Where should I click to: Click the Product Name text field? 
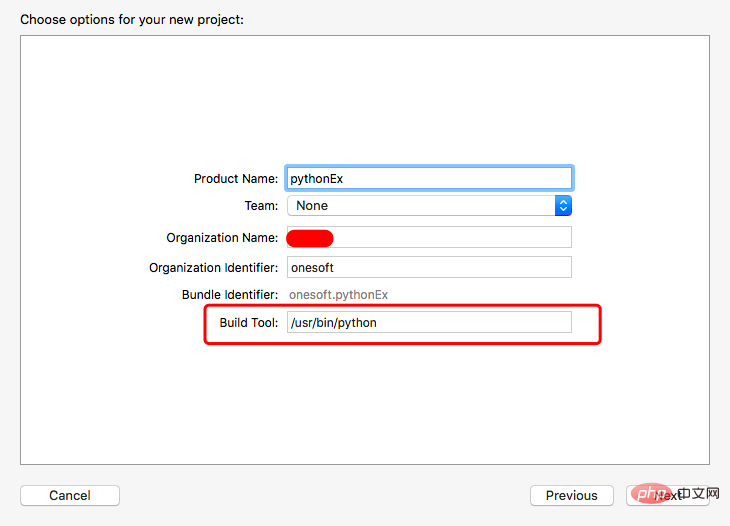coord(429,178)
